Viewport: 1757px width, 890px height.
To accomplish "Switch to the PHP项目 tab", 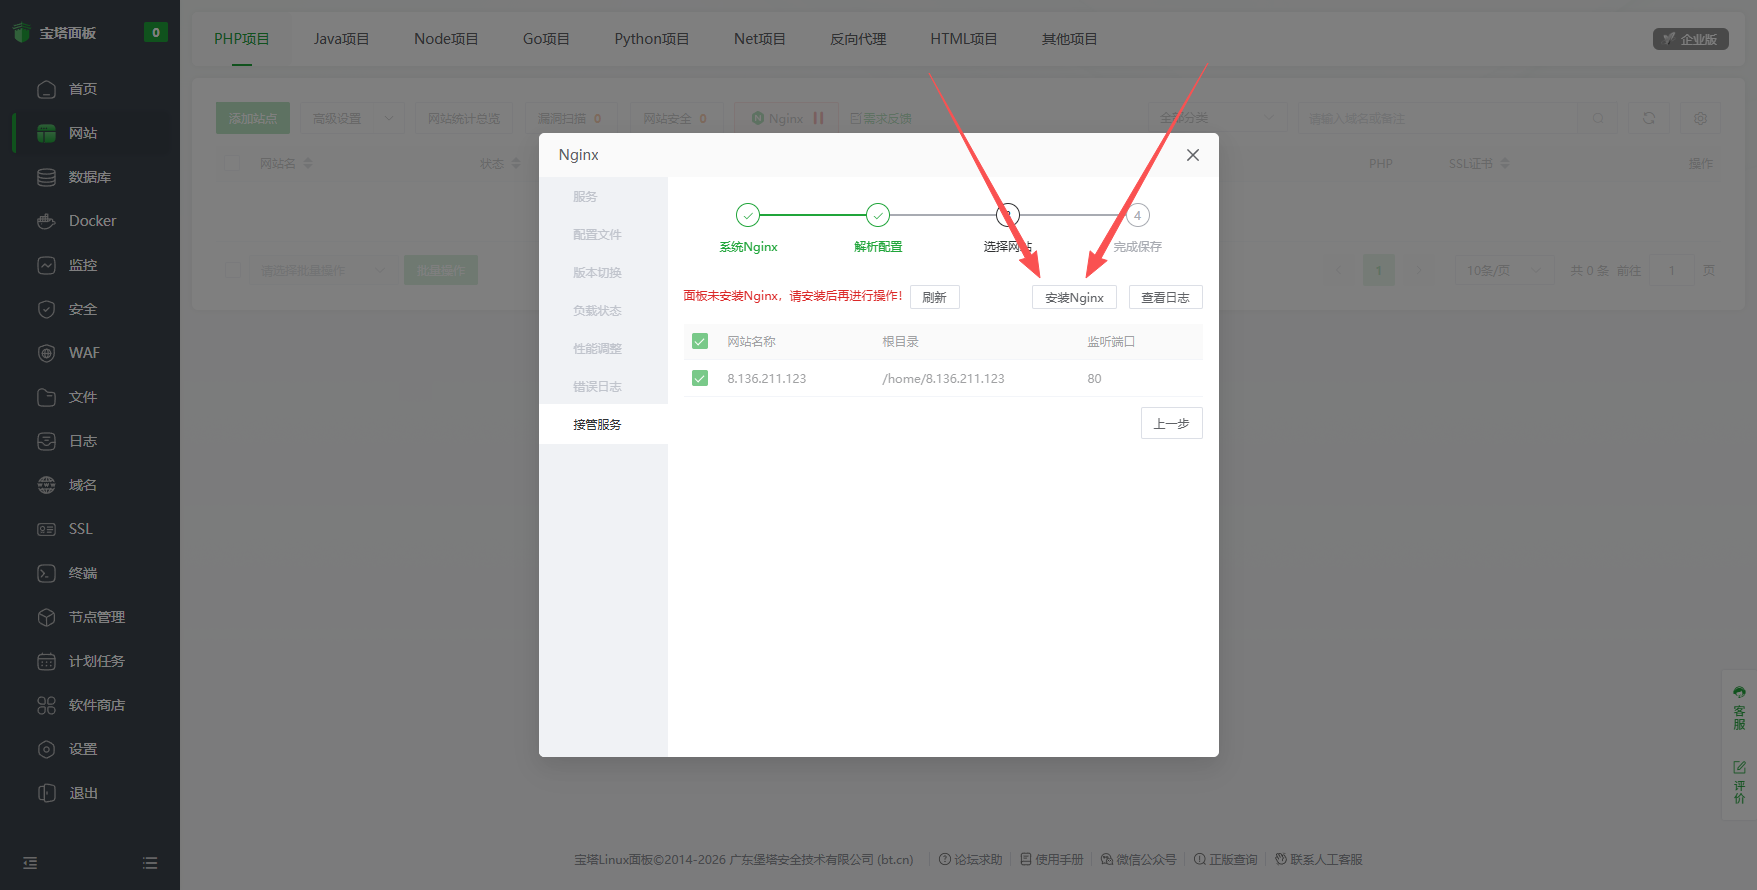I will (242, 39).
